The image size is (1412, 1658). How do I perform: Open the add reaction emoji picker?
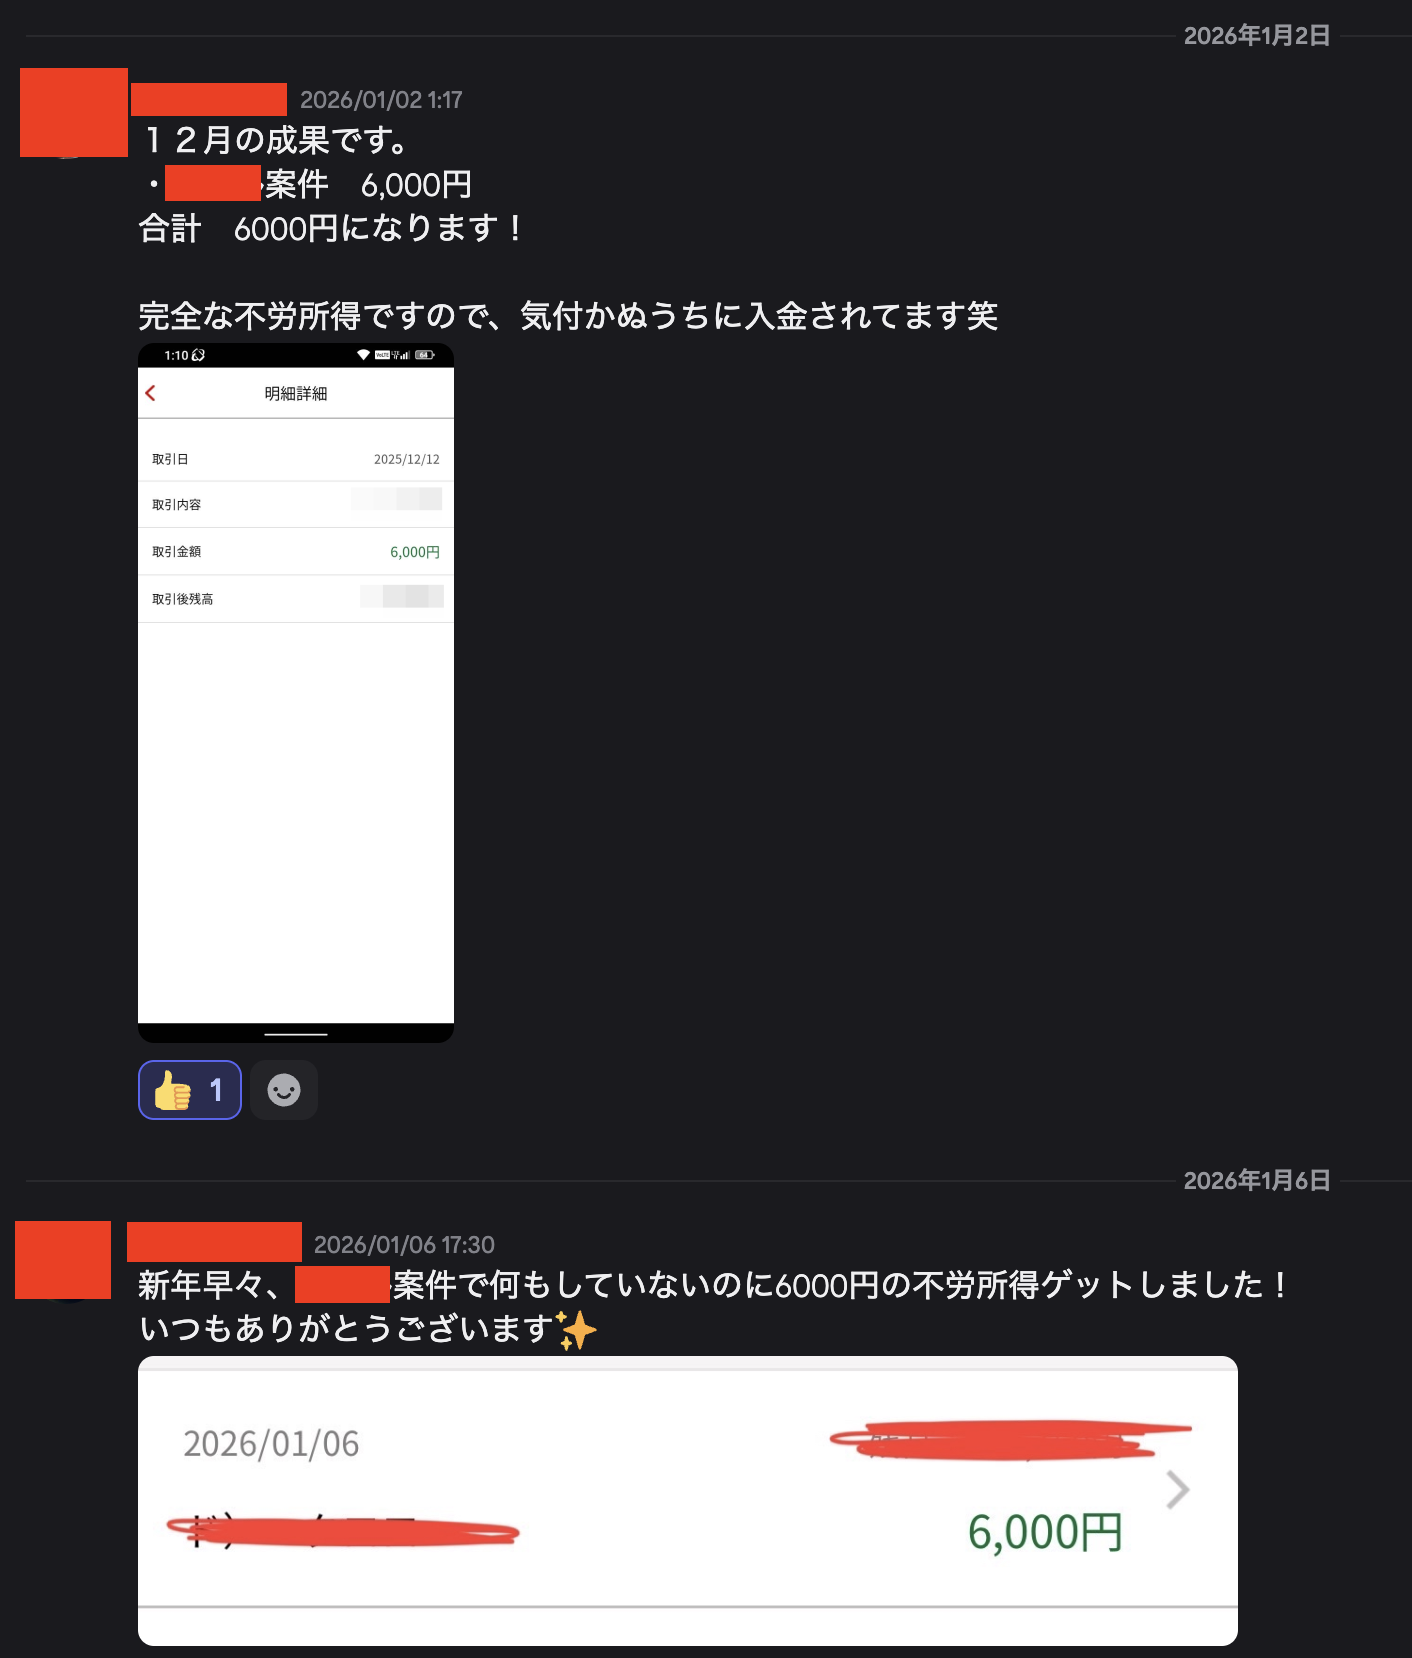284,1090
